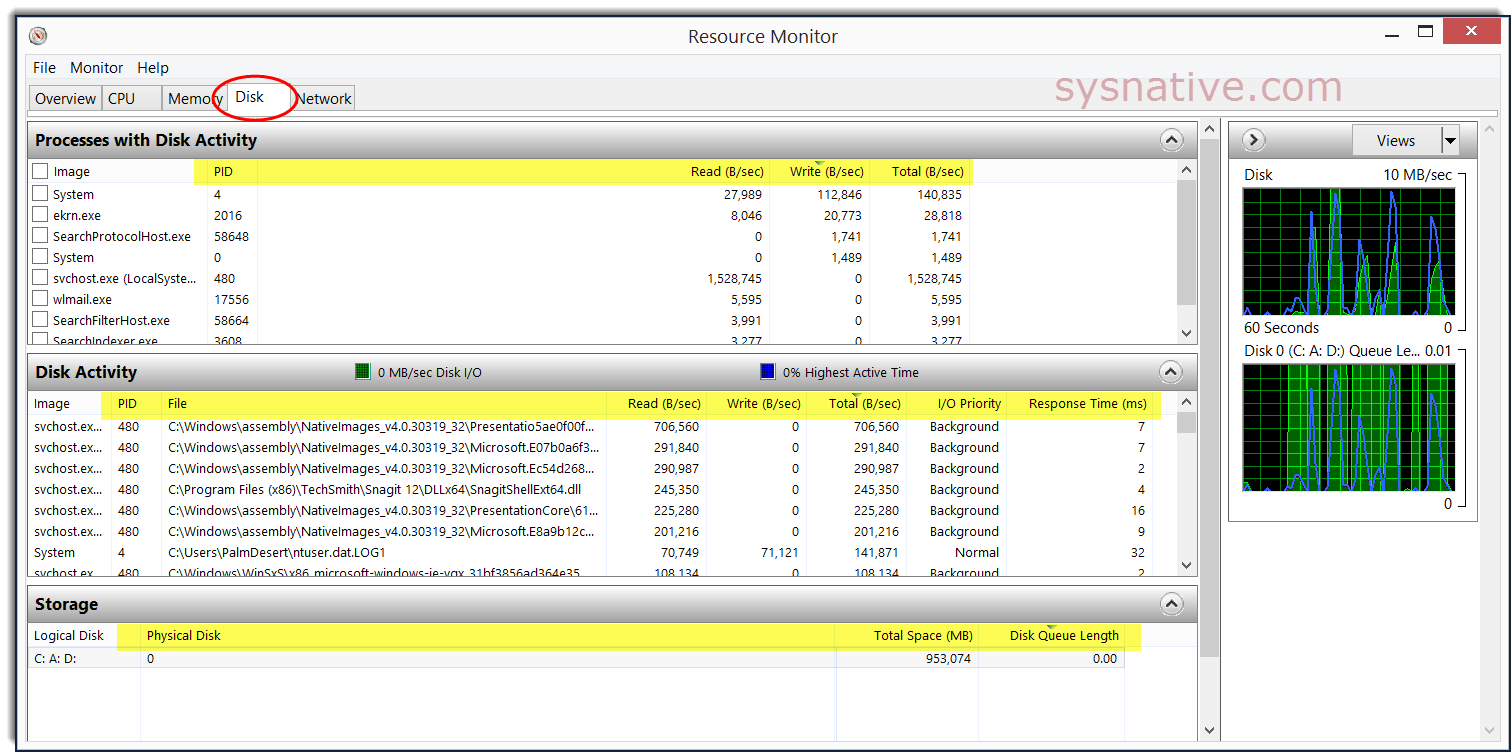Switch to the Memory tab
The height and width of the screenshot is (752, 1511).
(195, 98)
